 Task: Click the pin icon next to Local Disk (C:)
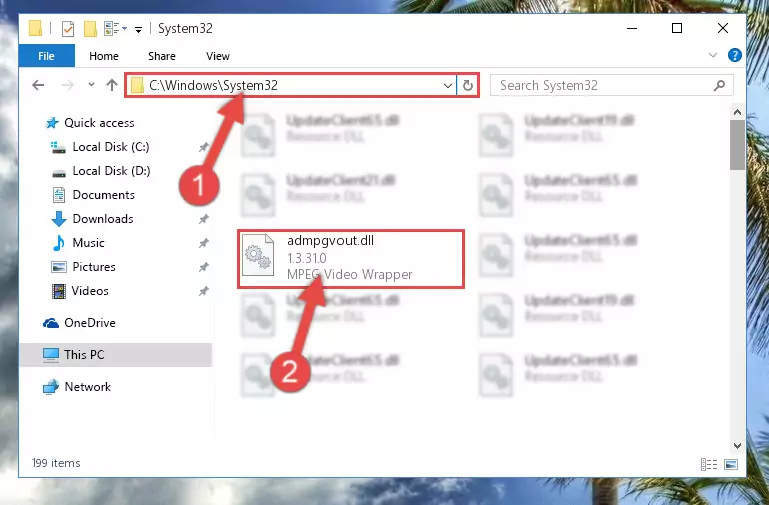(204, 147)
